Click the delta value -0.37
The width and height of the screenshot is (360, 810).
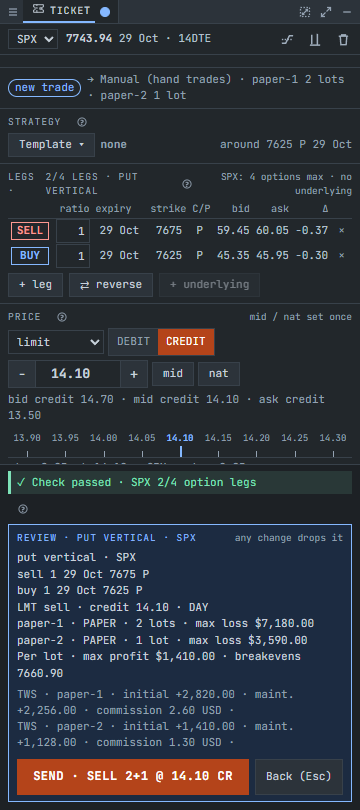pos(312,230)
